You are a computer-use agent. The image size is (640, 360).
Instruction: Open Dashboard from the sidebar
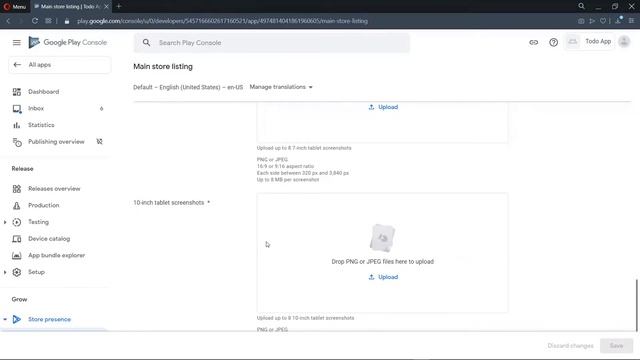coord(43,92)
